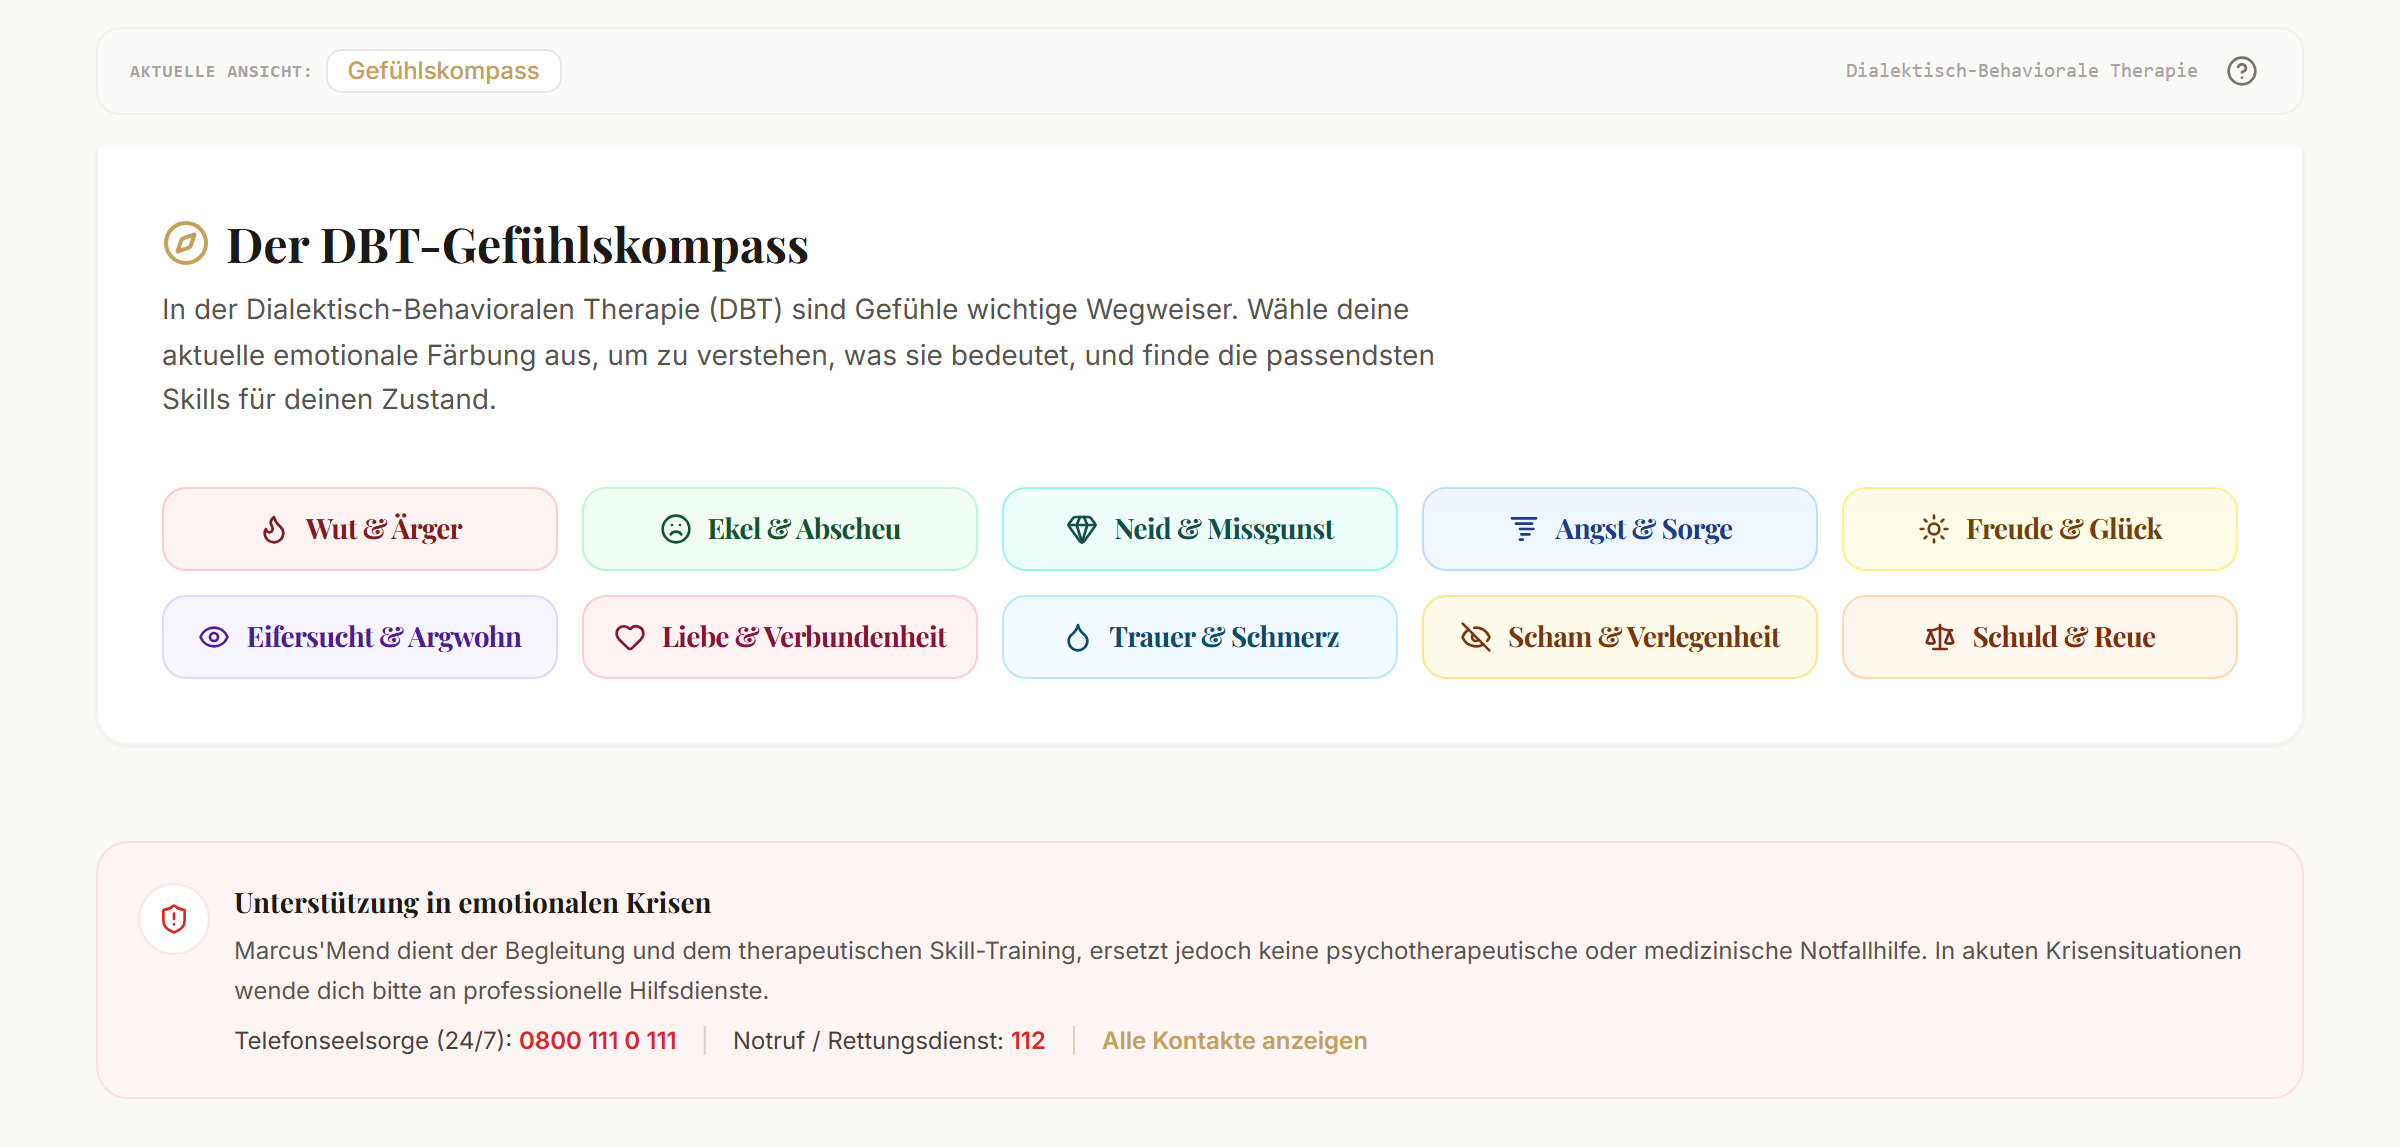Click the Notruf / Rettungsdienst label
Viewport: 2400px width, 1147px height.
point(868,1041)
